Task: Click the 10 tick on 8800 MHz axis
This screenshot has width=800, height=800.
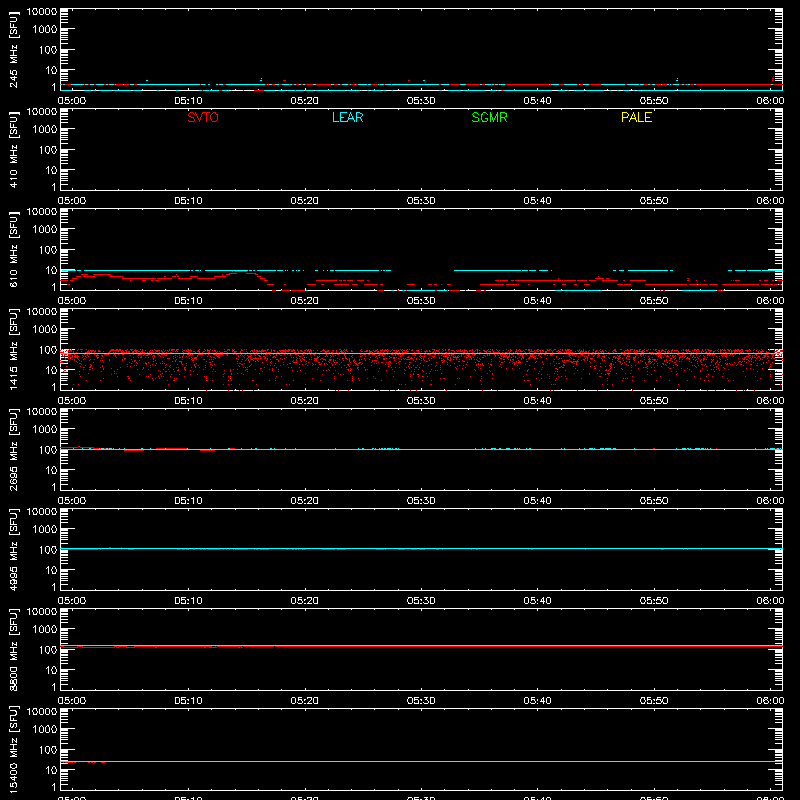Action: [51, 670]
